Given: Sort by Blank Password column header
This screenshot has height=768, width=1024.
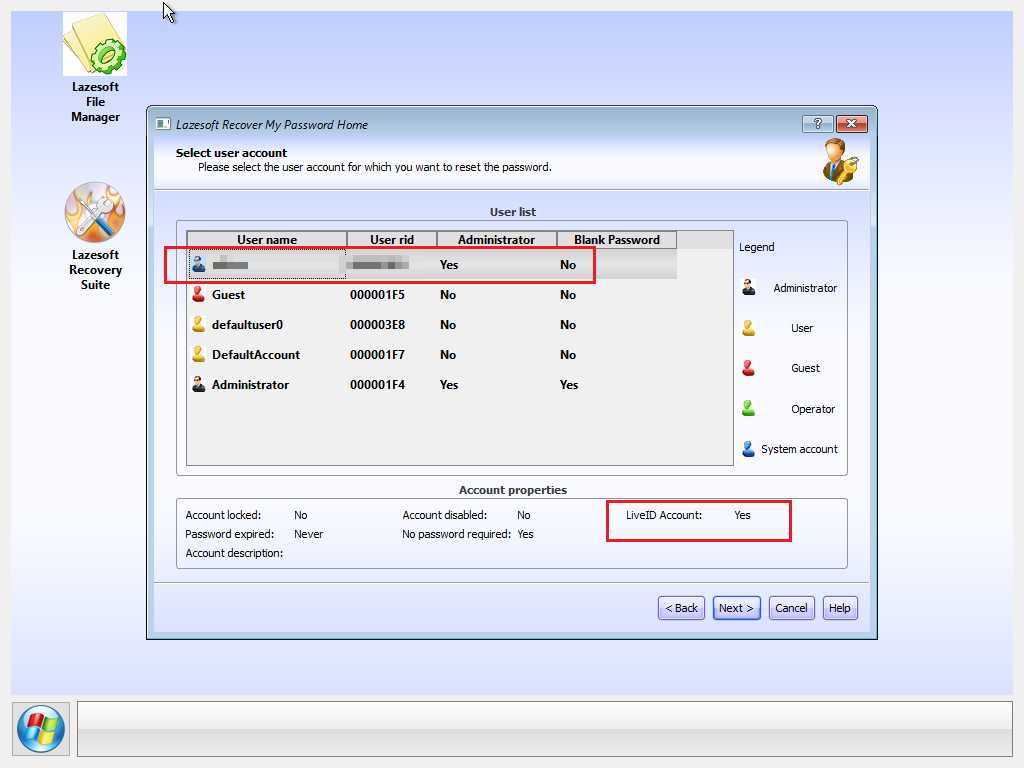Looking at the screenshot, I should [616, 240].
